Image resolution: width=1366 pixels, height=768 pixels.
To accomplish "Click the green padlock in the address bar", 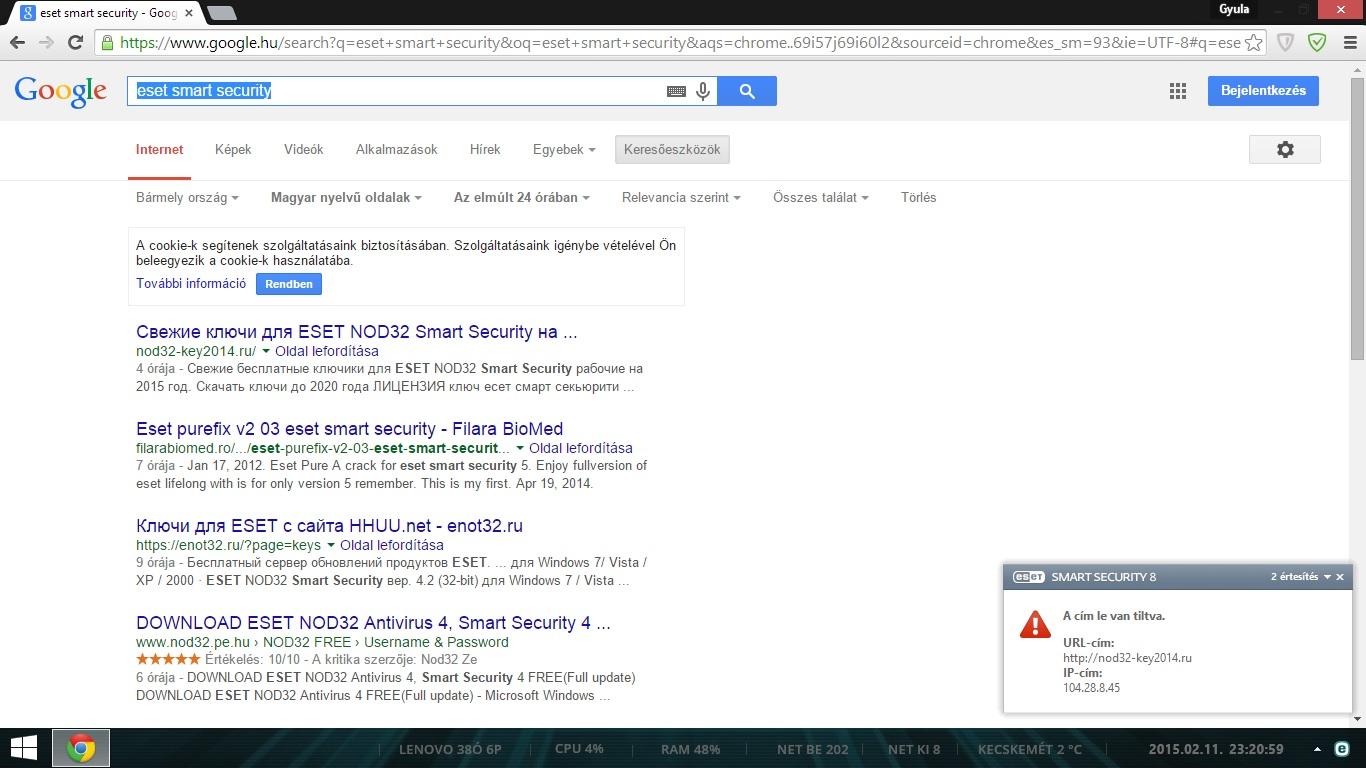I will coord(107,43).
